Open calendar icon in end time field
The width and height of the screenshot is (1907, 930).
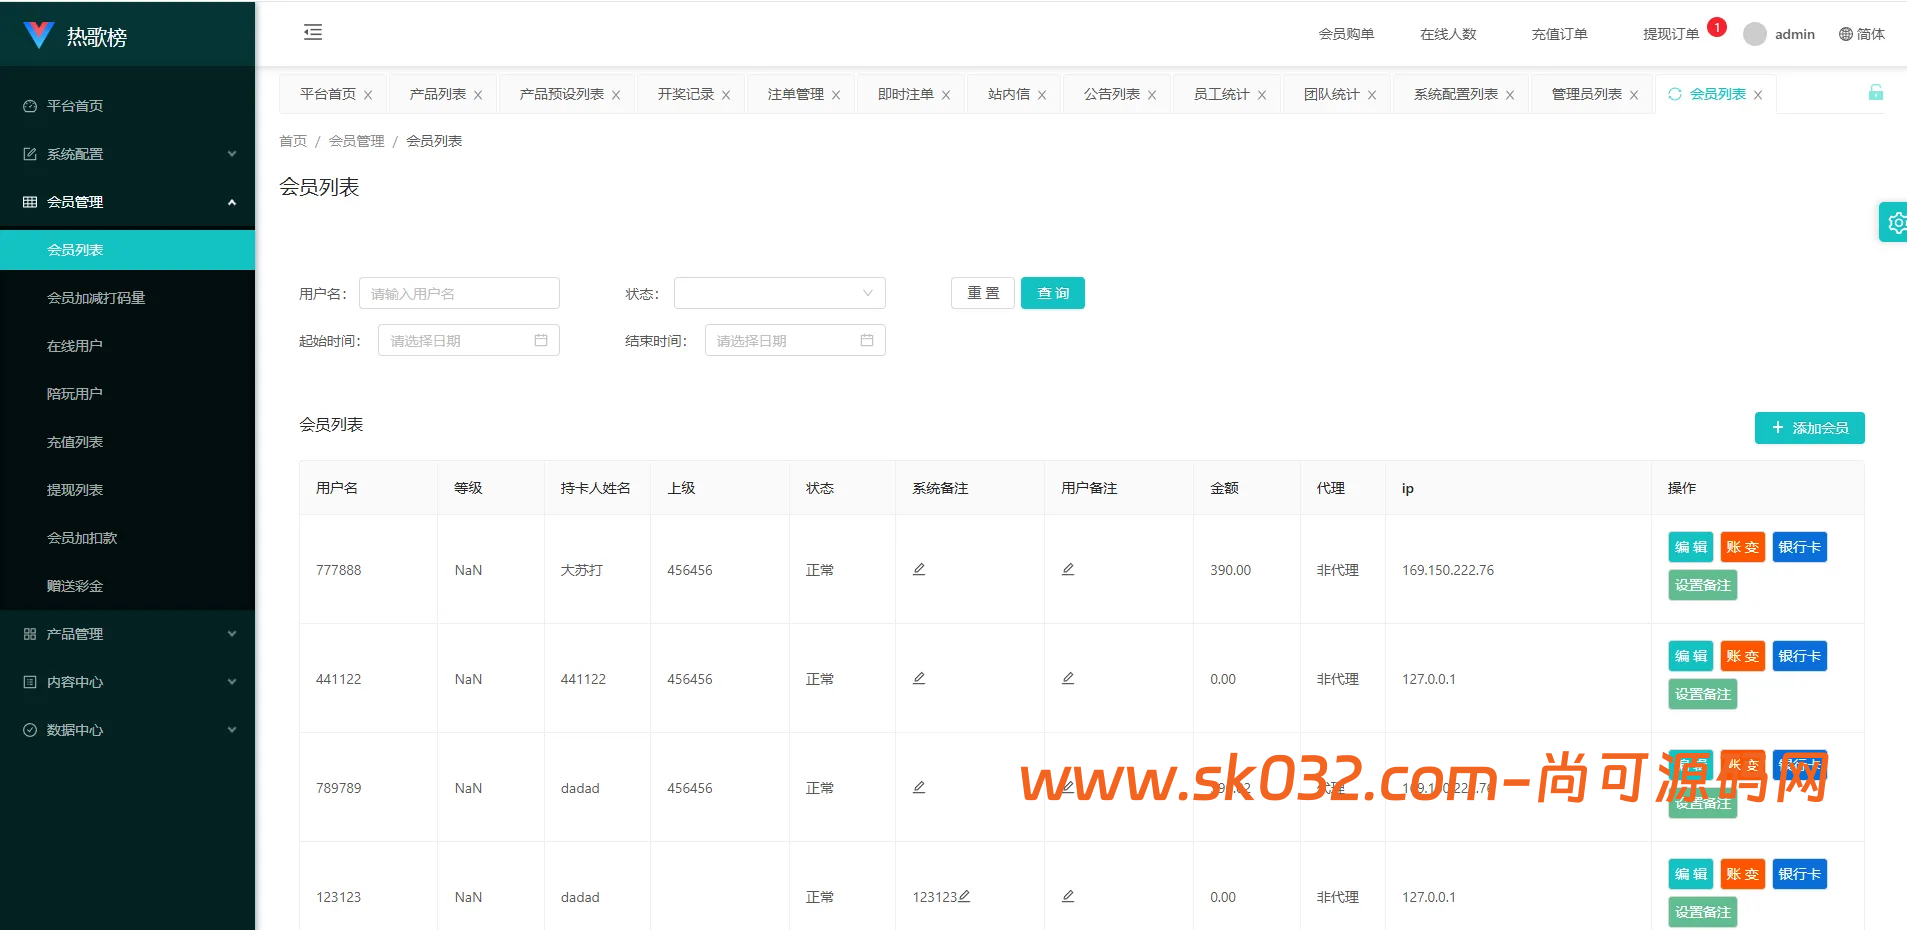(867, 340)
